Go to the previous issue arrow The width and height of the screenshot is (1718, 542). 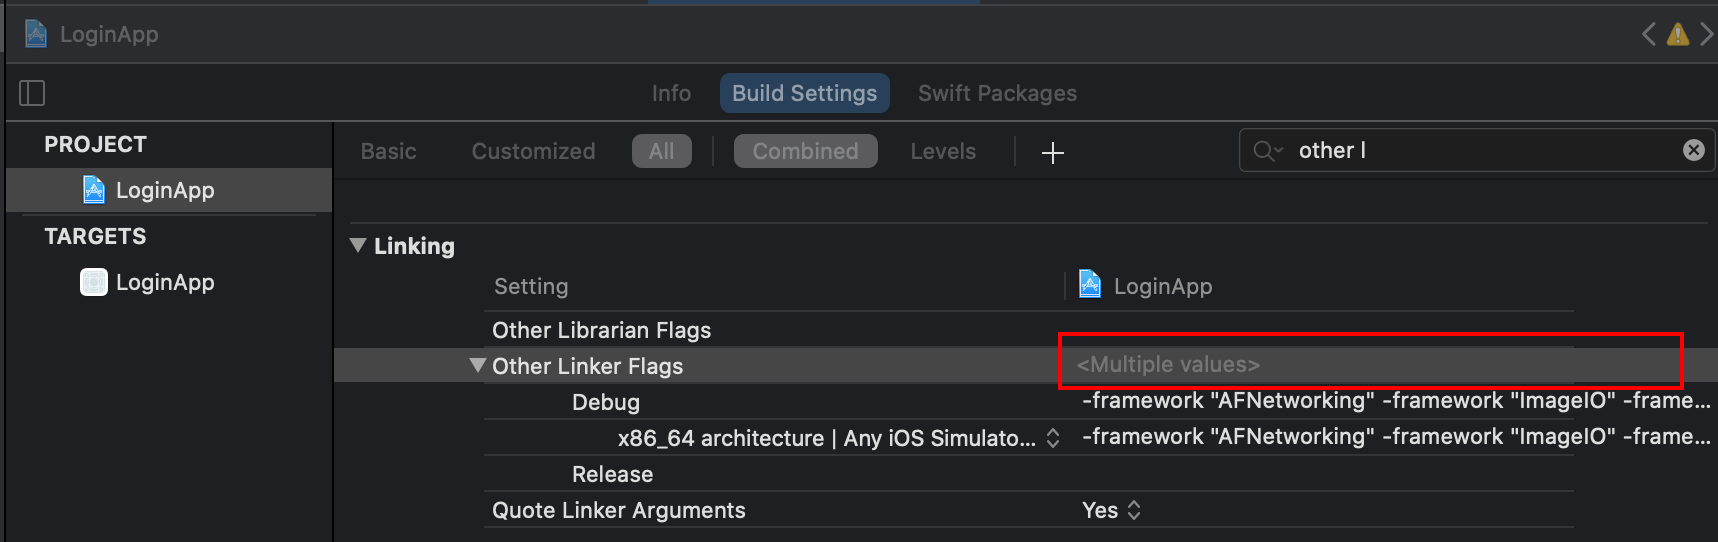1649,35
